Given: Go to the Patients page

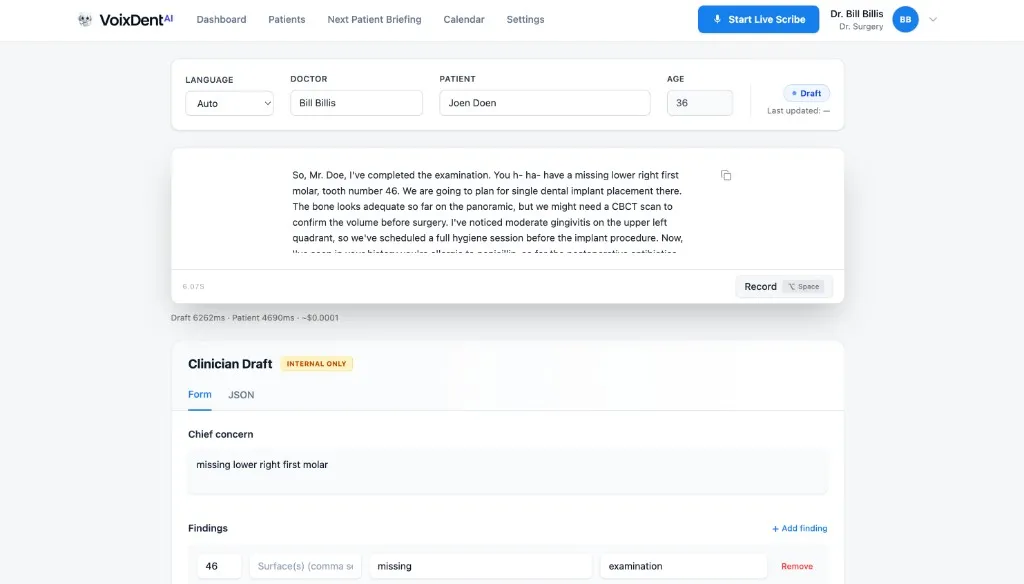Looking at the screenshot, I should pos(287,20).
